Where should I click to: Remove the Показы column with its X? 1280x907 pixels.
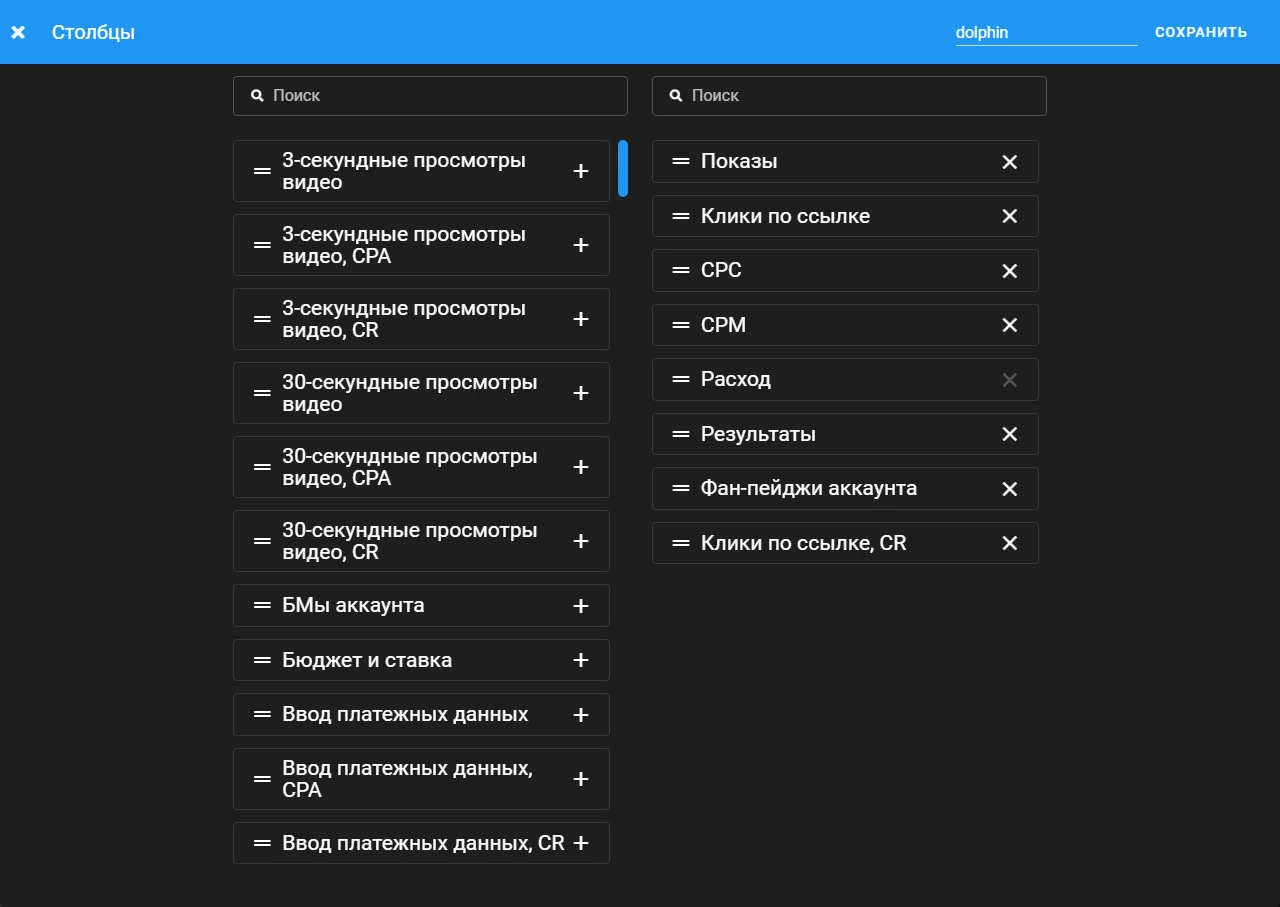tap(1010, 162)
